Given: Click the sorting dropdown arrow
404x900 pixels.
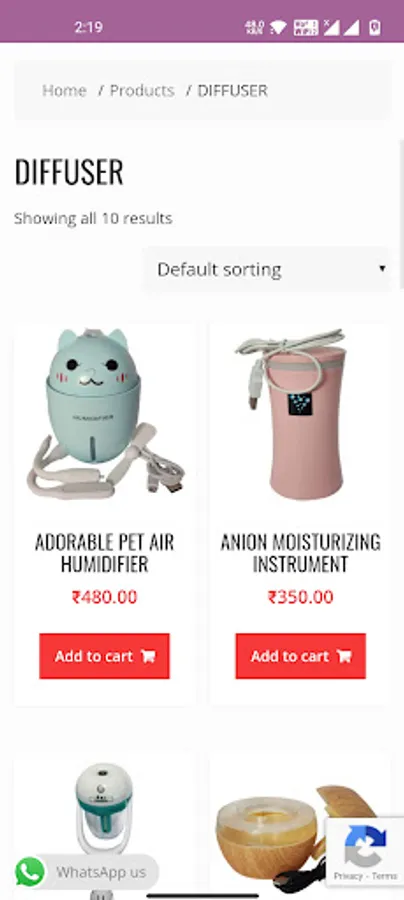Looking at the screenshot, I should tap(382, 269).
